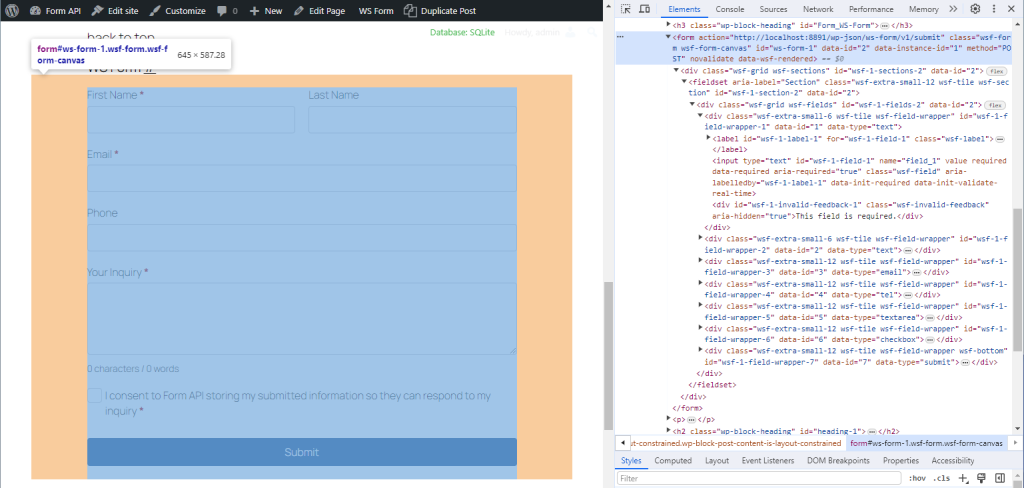The width and height of the screenshot is (1024, 488).
Task: Click the new style rule plus icon
Action: tap(964, 478)
